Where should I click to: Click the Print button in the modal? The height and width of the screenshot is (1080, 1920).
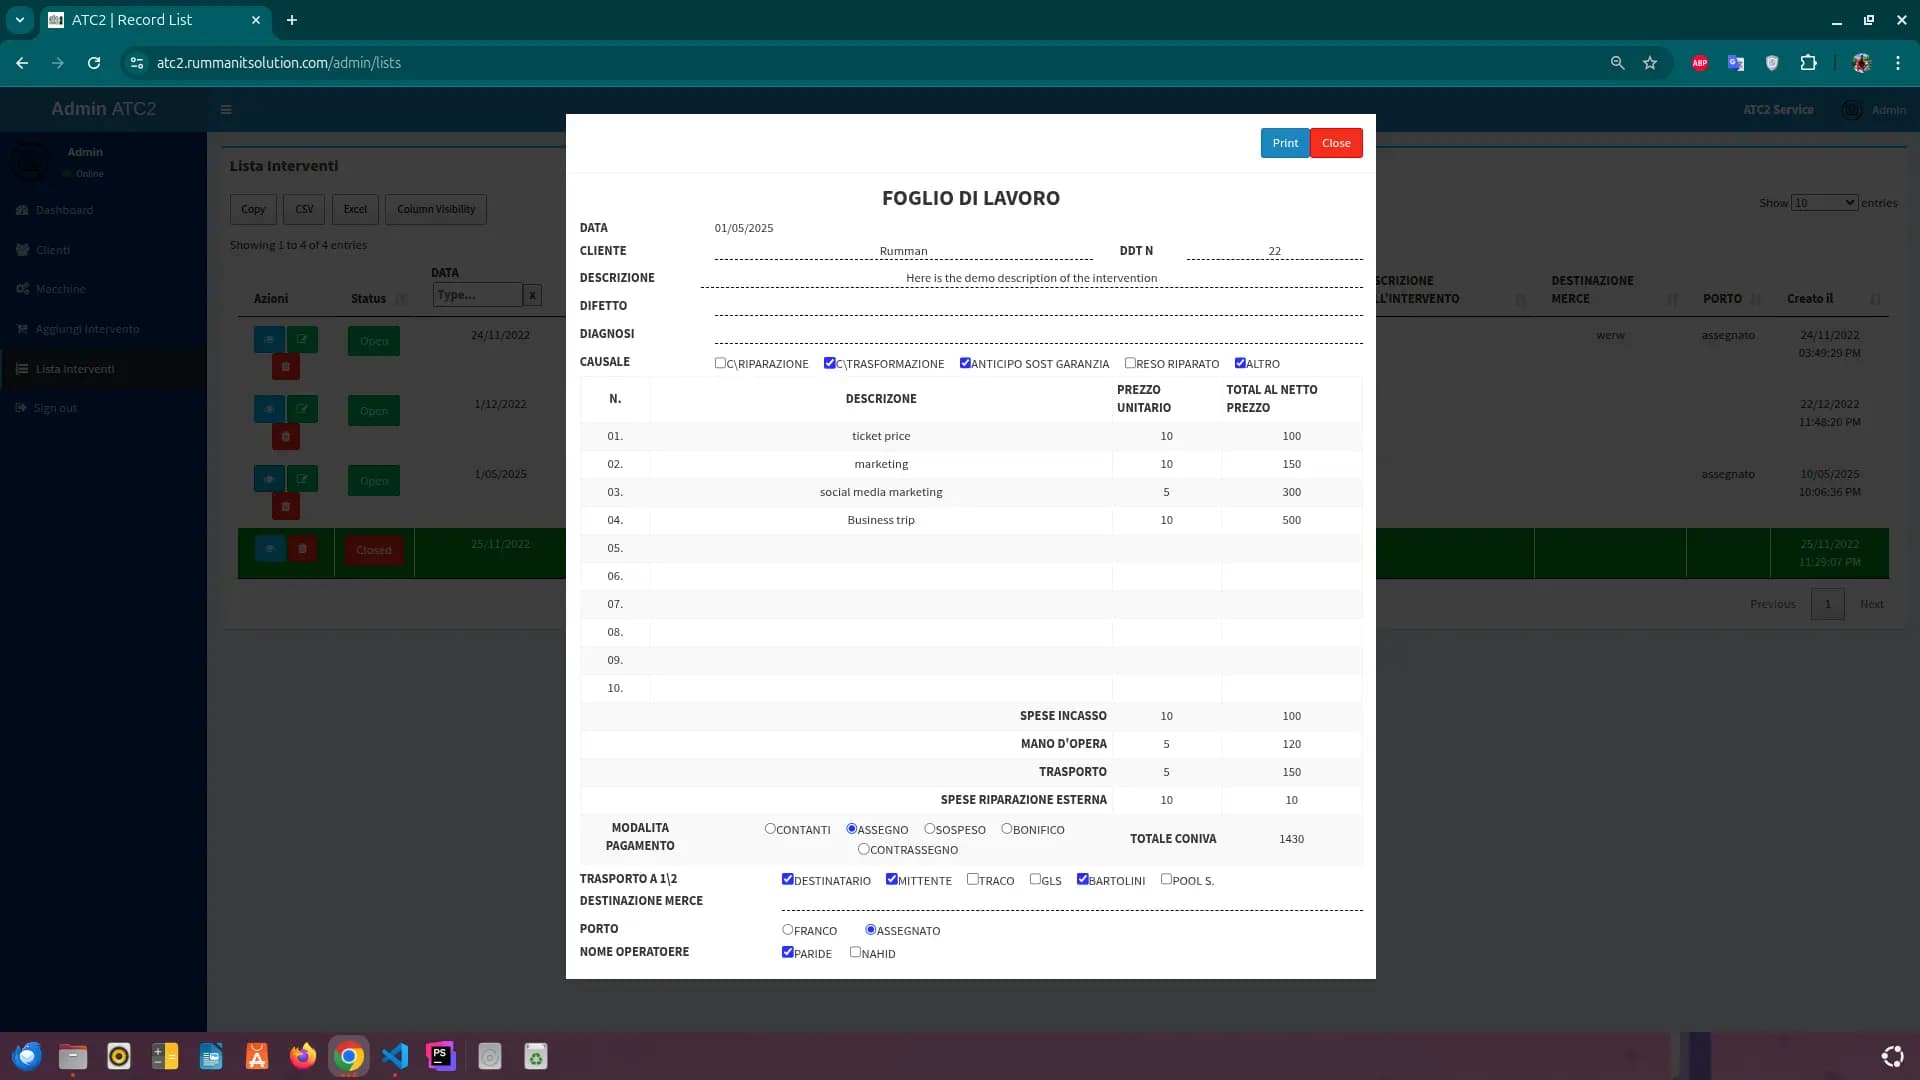click(1285, 143)
